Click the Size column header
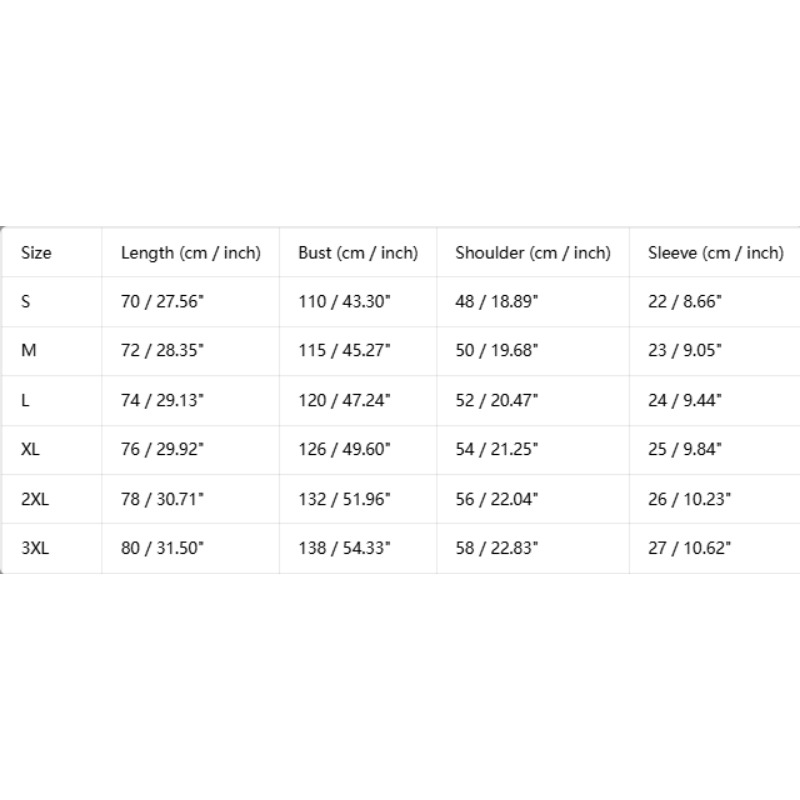This screenshot has width=800, height=800. pyautogui.click(x=36, y=253)
